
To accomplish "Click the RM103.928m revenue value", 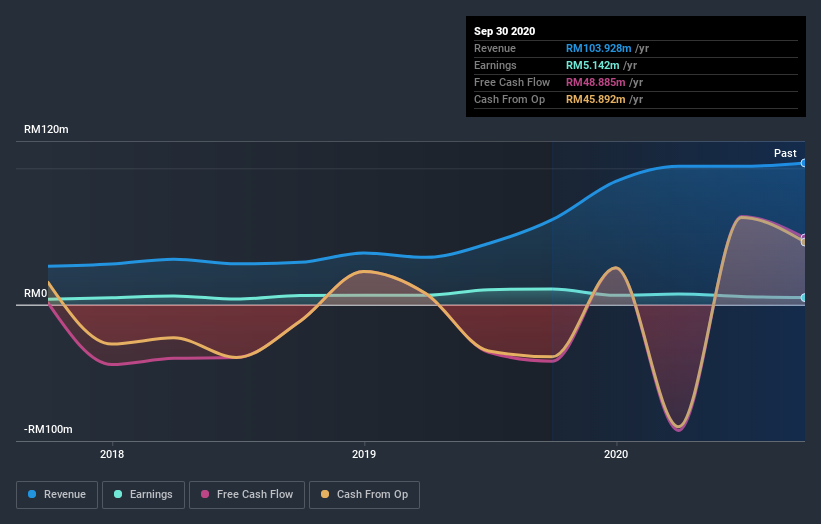I will pyautogui.click(x=598, y=48).
